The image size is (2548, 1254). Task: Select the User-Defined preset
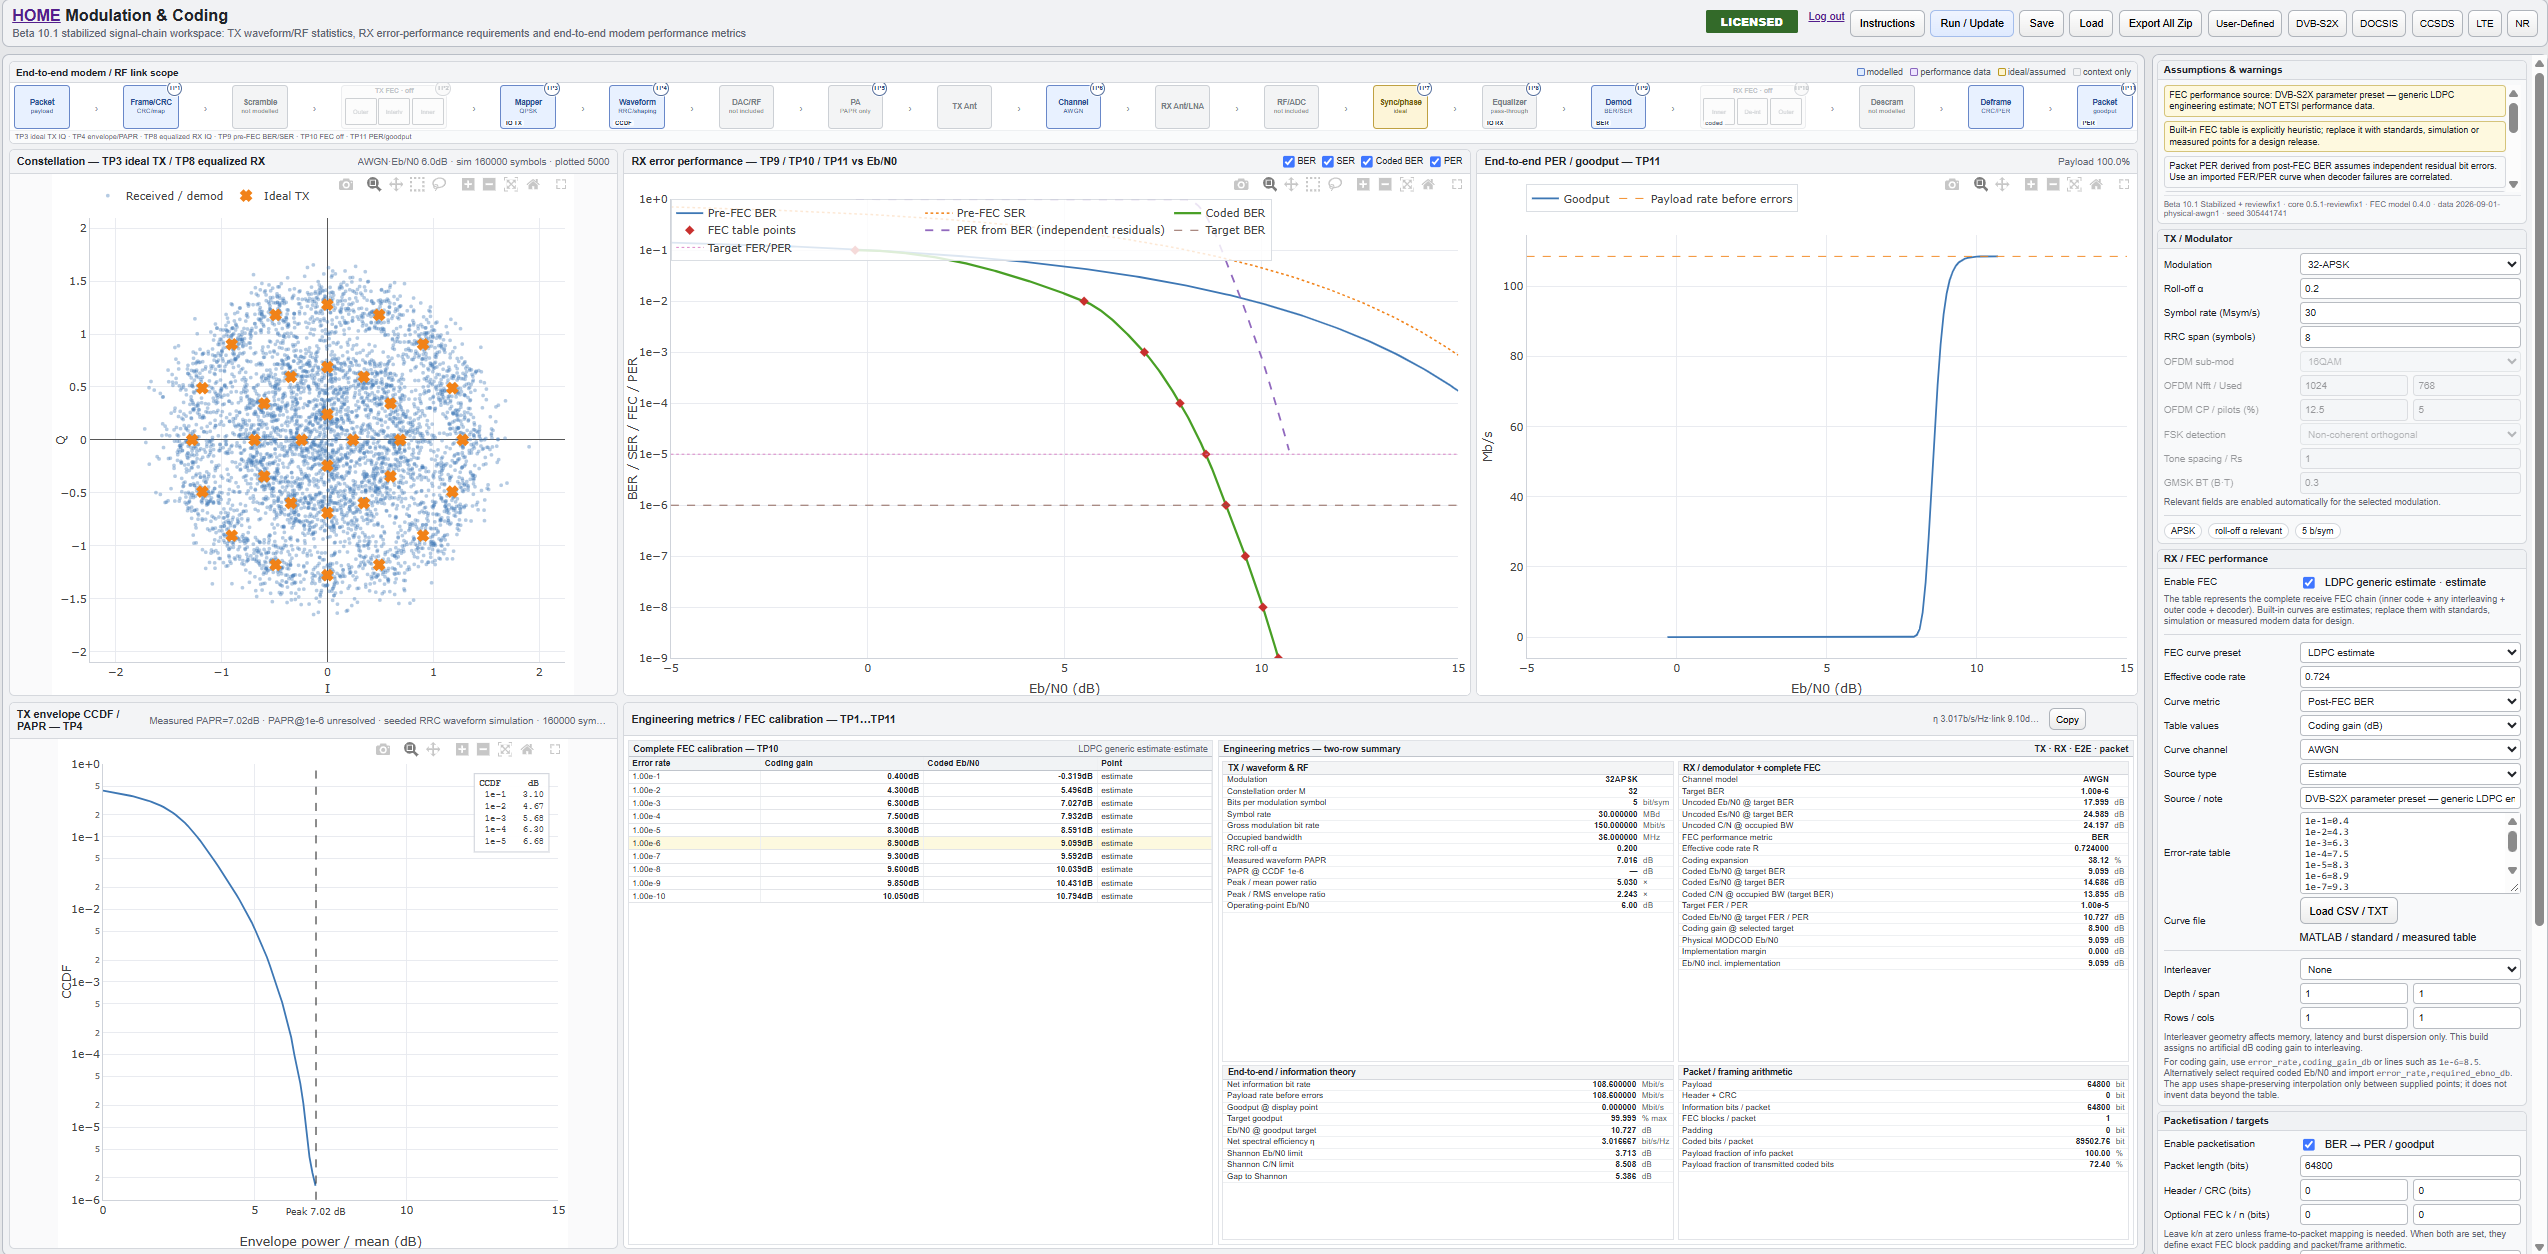[2244, 23]
